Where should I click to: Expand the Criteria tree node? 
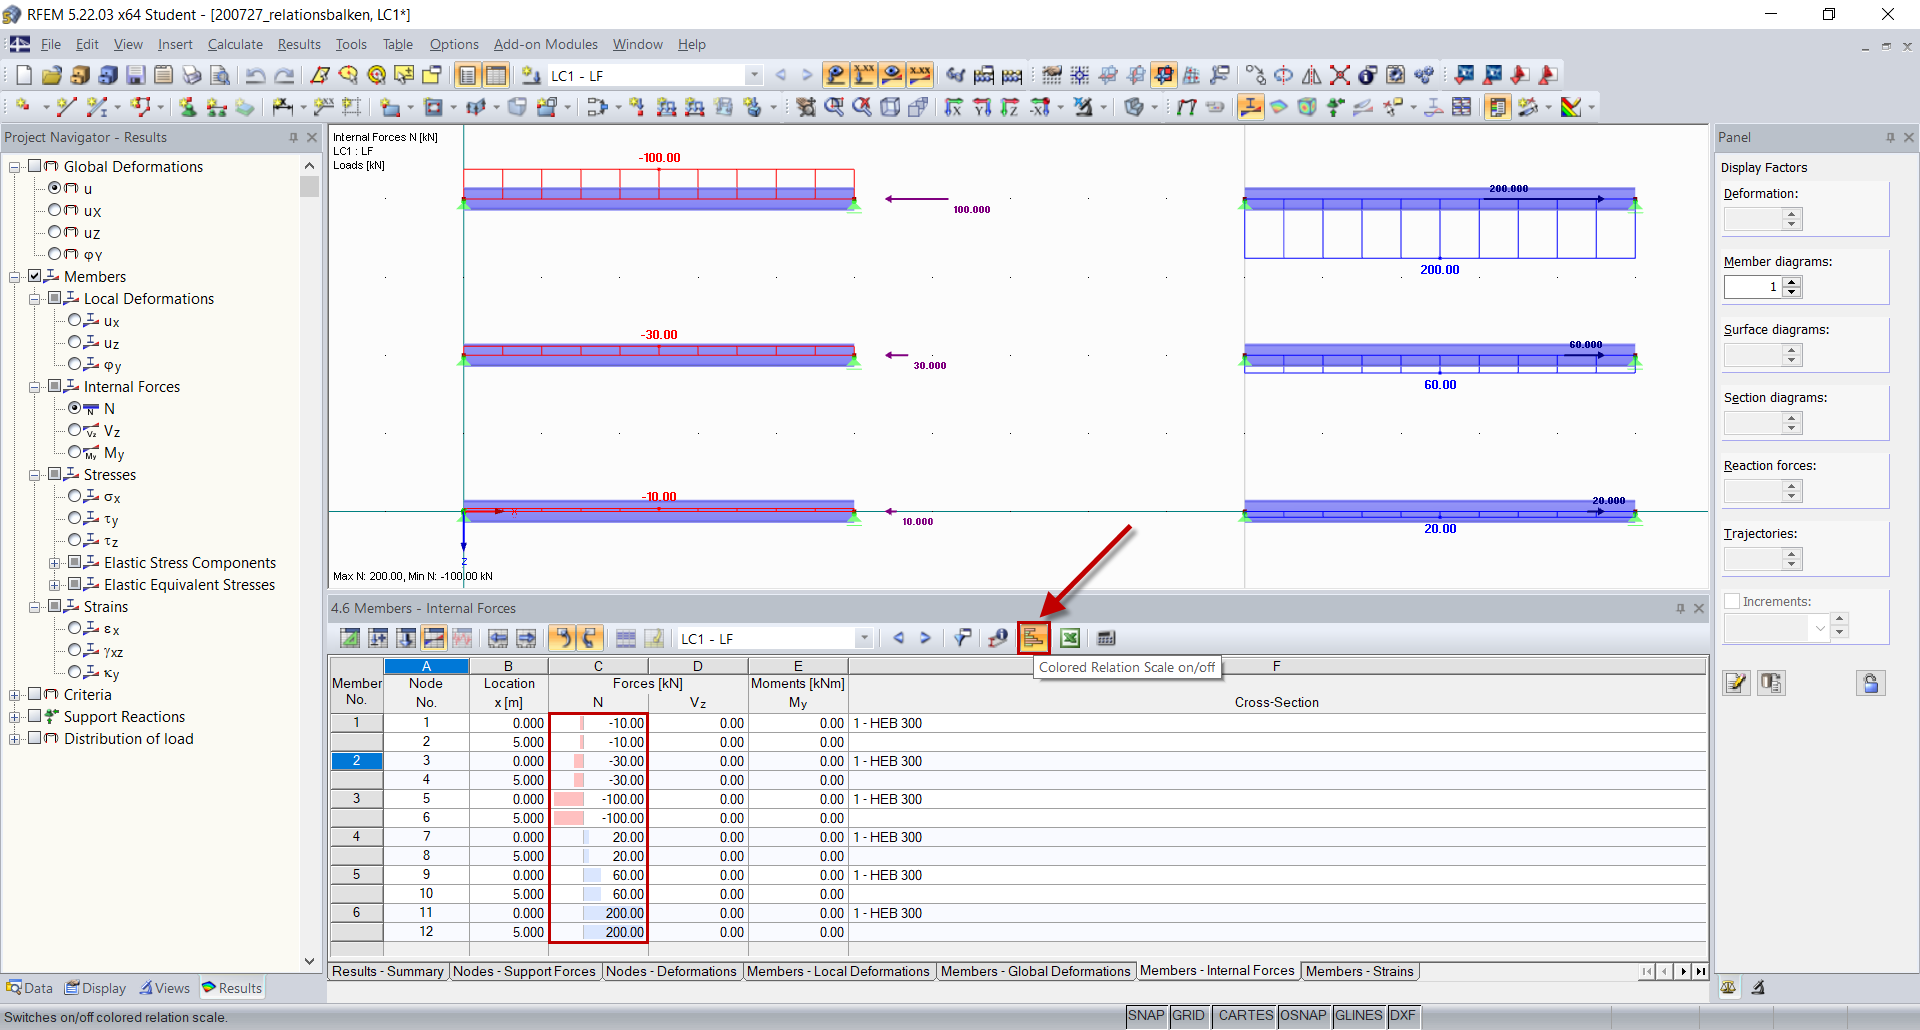click(x=15, y=694)
